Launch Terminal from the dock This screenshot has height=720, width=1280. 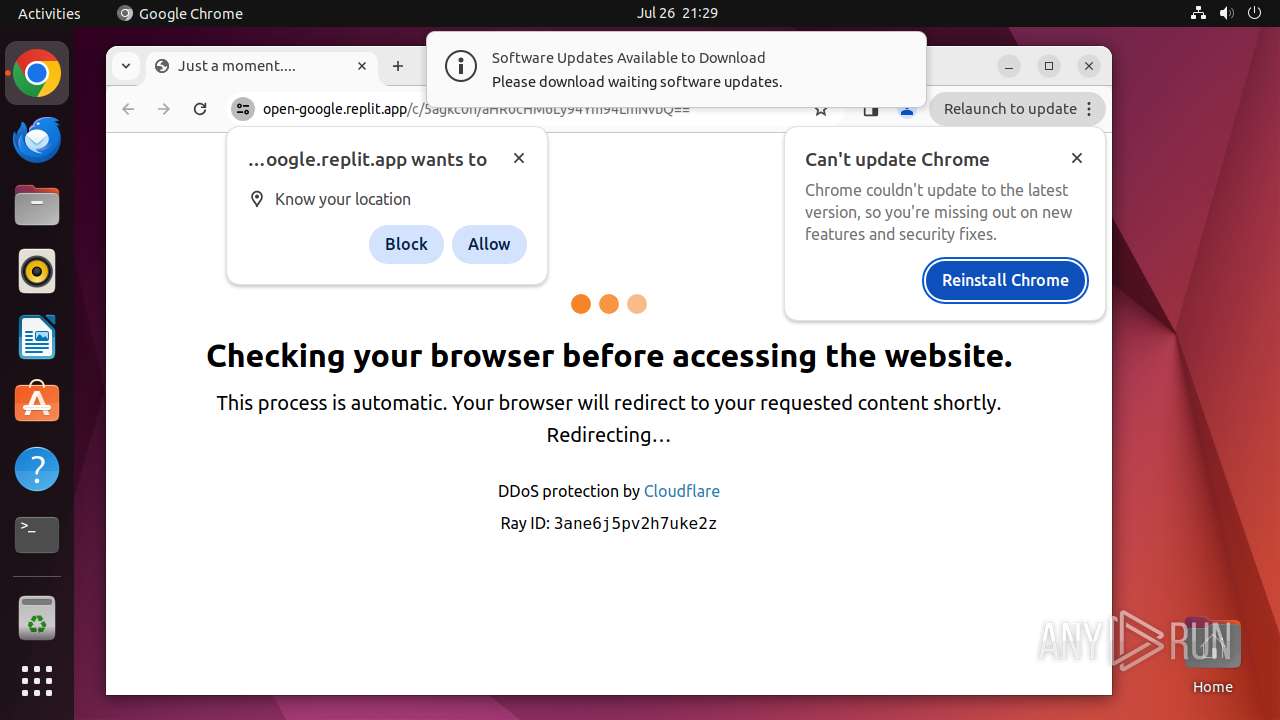point(37,535)
